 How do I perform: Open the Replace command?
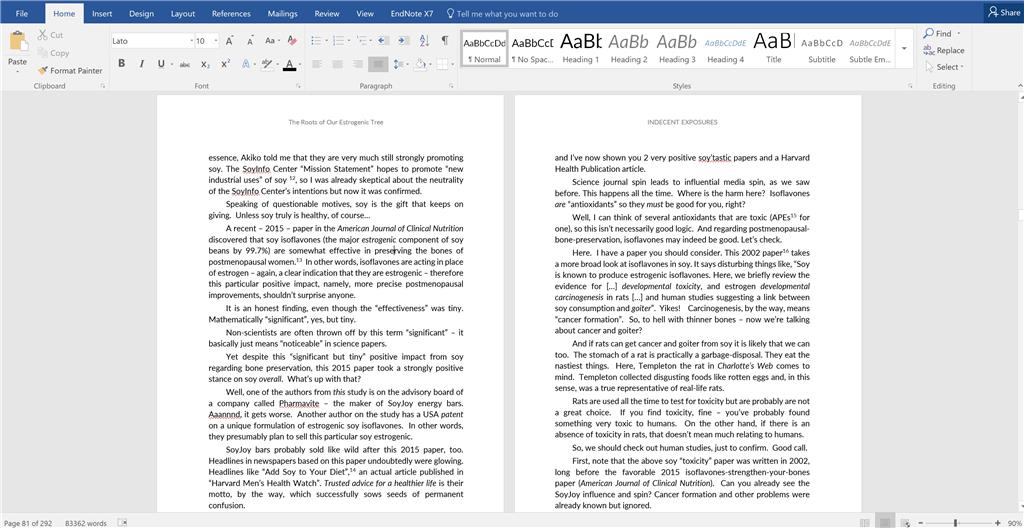pyautogui.click(x=944, y=50)
